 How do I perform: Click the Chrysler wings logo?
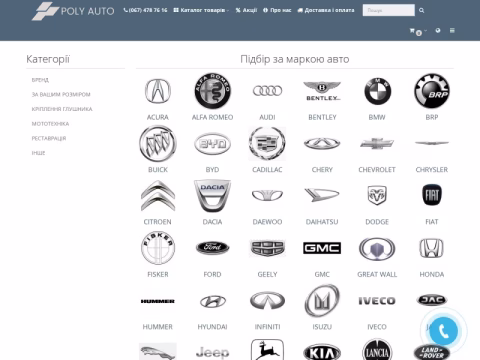coord(432,143)
